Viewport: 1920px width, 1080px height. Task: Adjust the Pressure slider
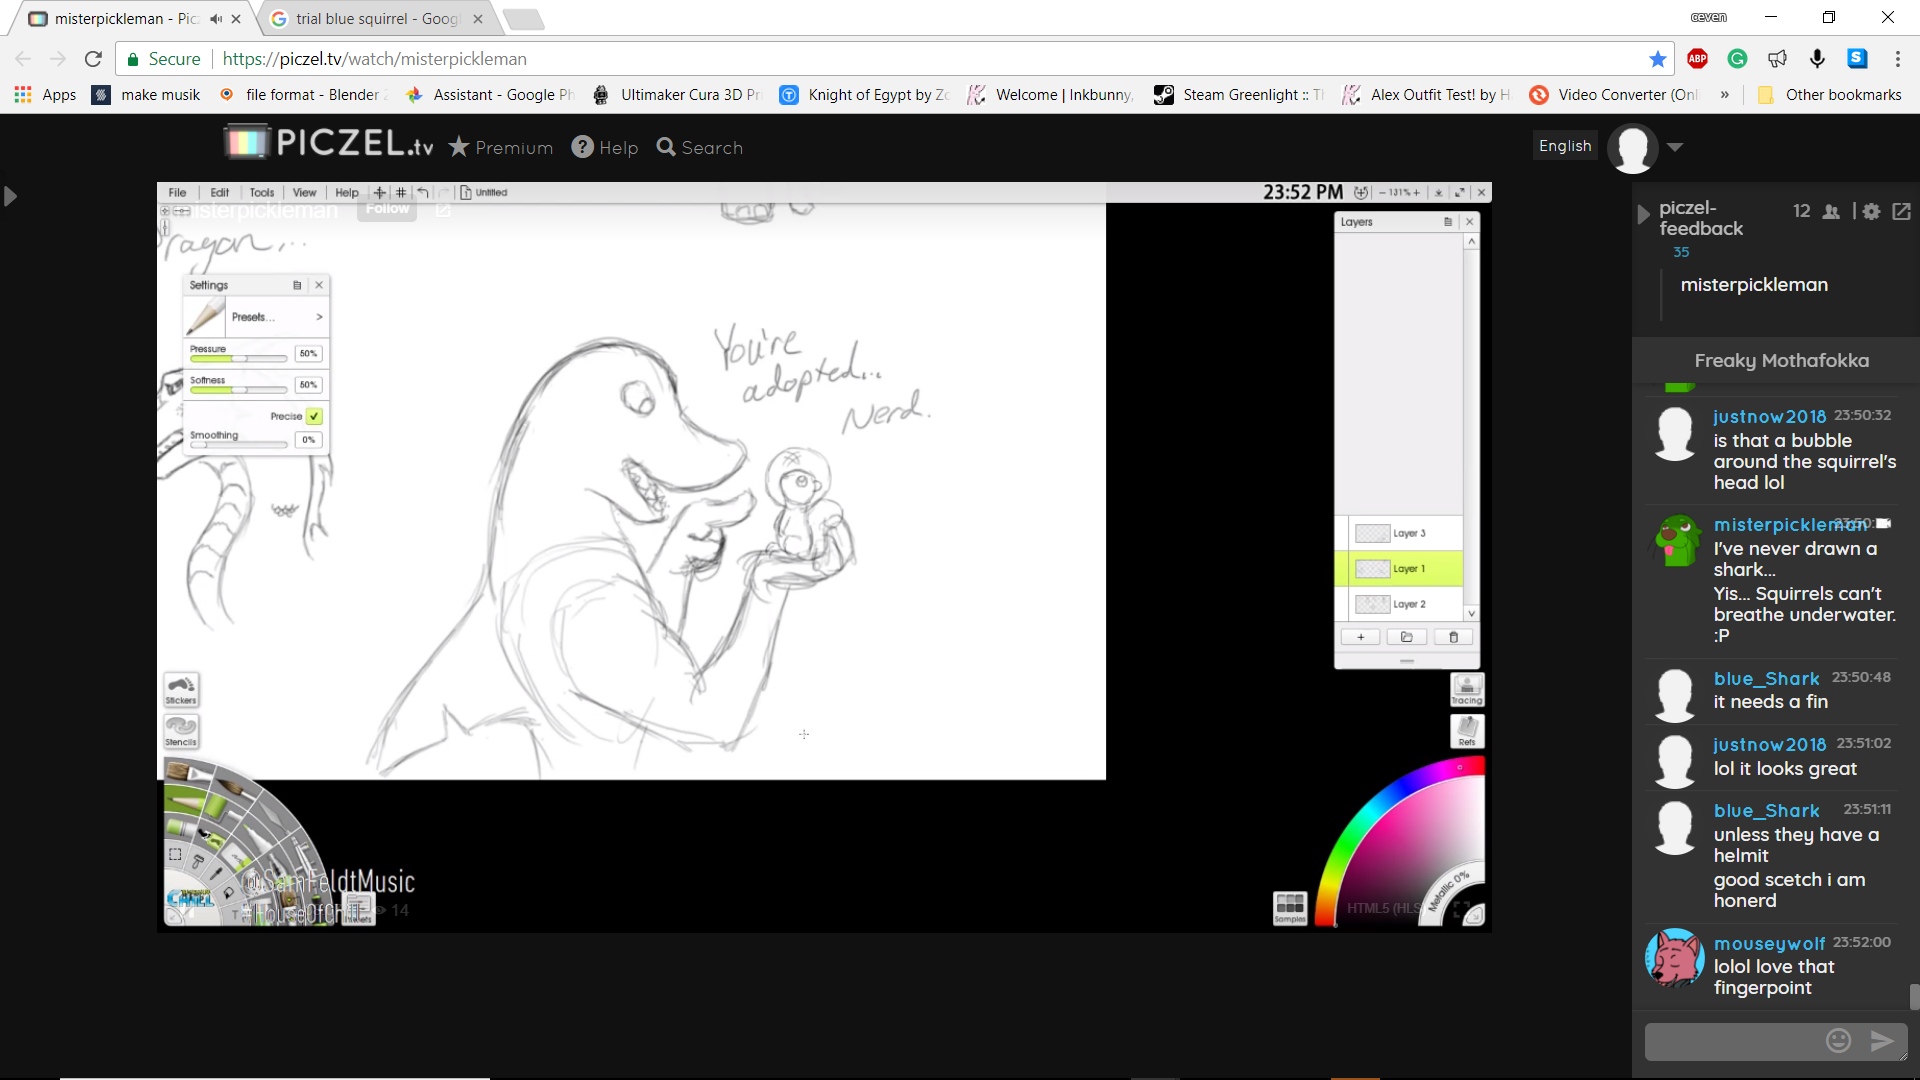pos(239,357)
